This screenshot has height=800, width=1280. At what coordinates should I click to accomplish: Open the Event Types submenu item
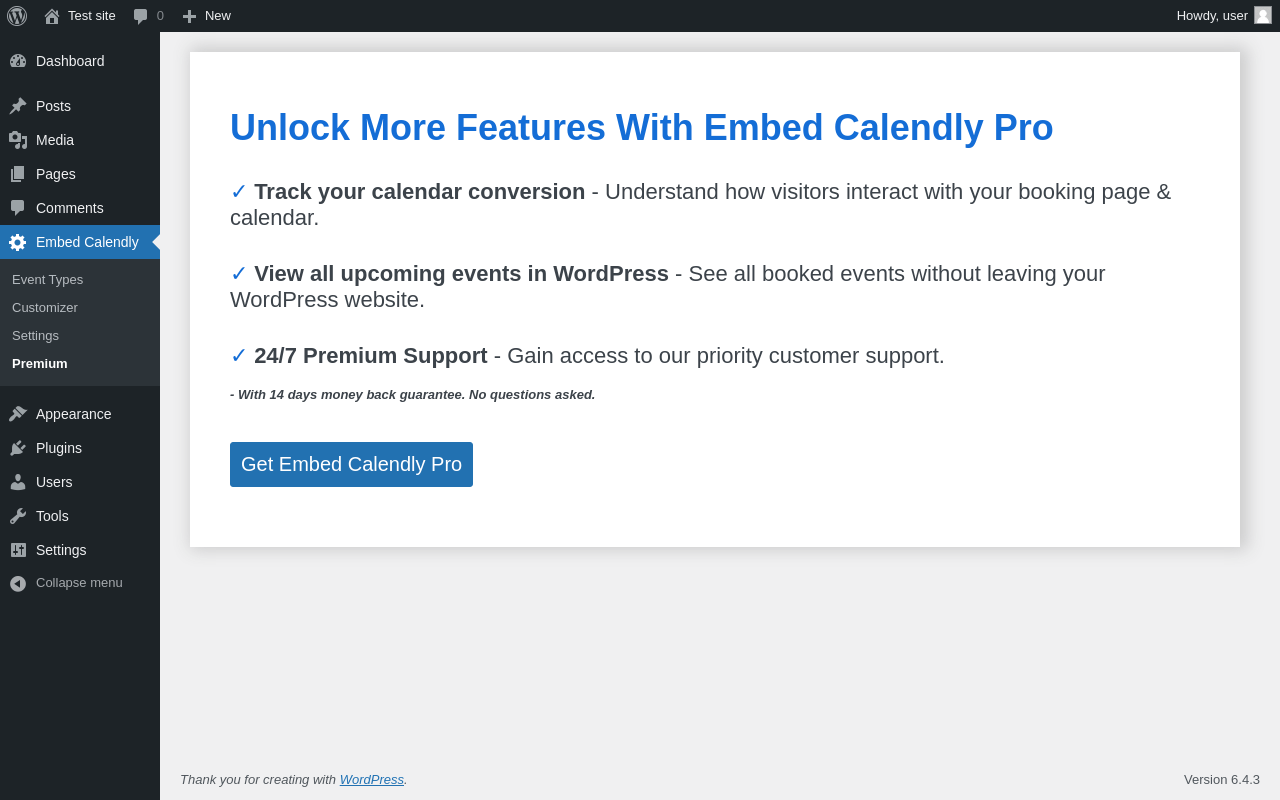click(x=47, y=280)
